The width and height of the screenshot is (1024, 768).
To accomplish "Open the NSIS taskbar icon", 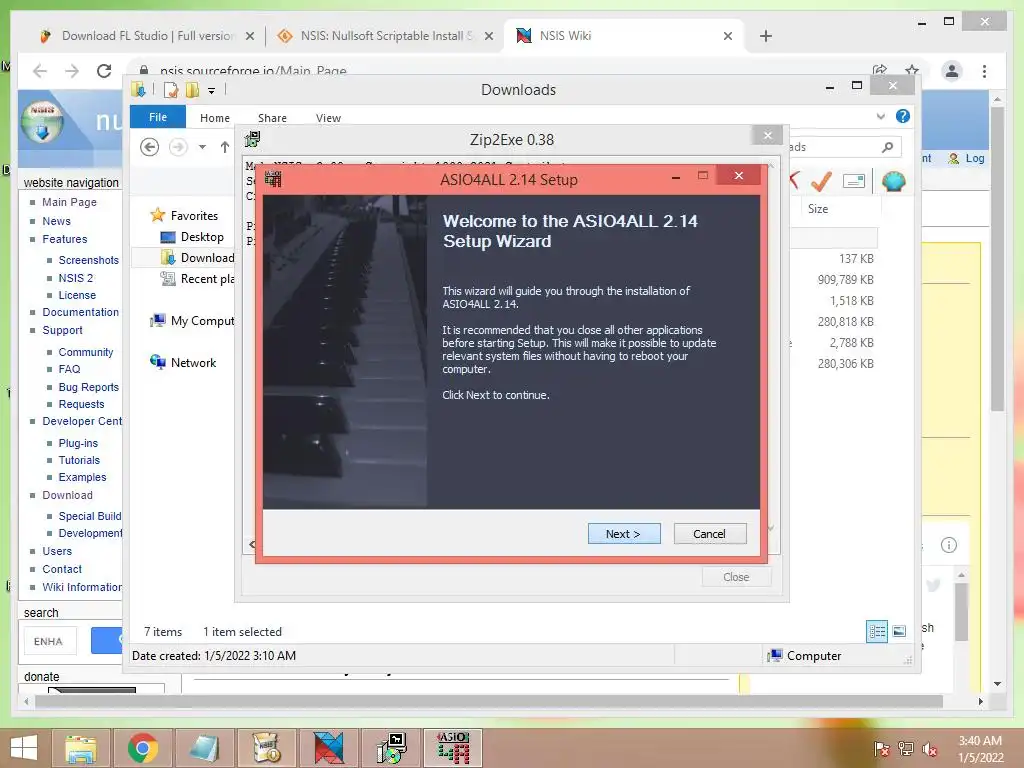I will [x=266, y=748].
